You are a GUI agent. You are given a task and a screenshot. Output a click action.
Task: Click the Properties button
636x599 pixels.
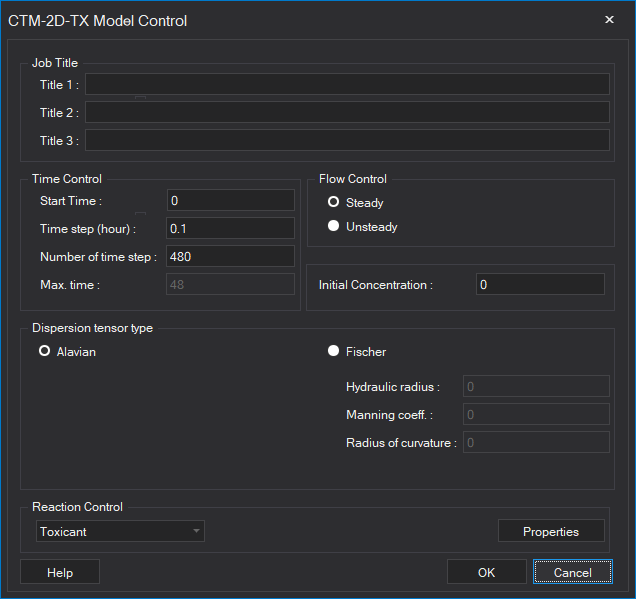(551, 531)
